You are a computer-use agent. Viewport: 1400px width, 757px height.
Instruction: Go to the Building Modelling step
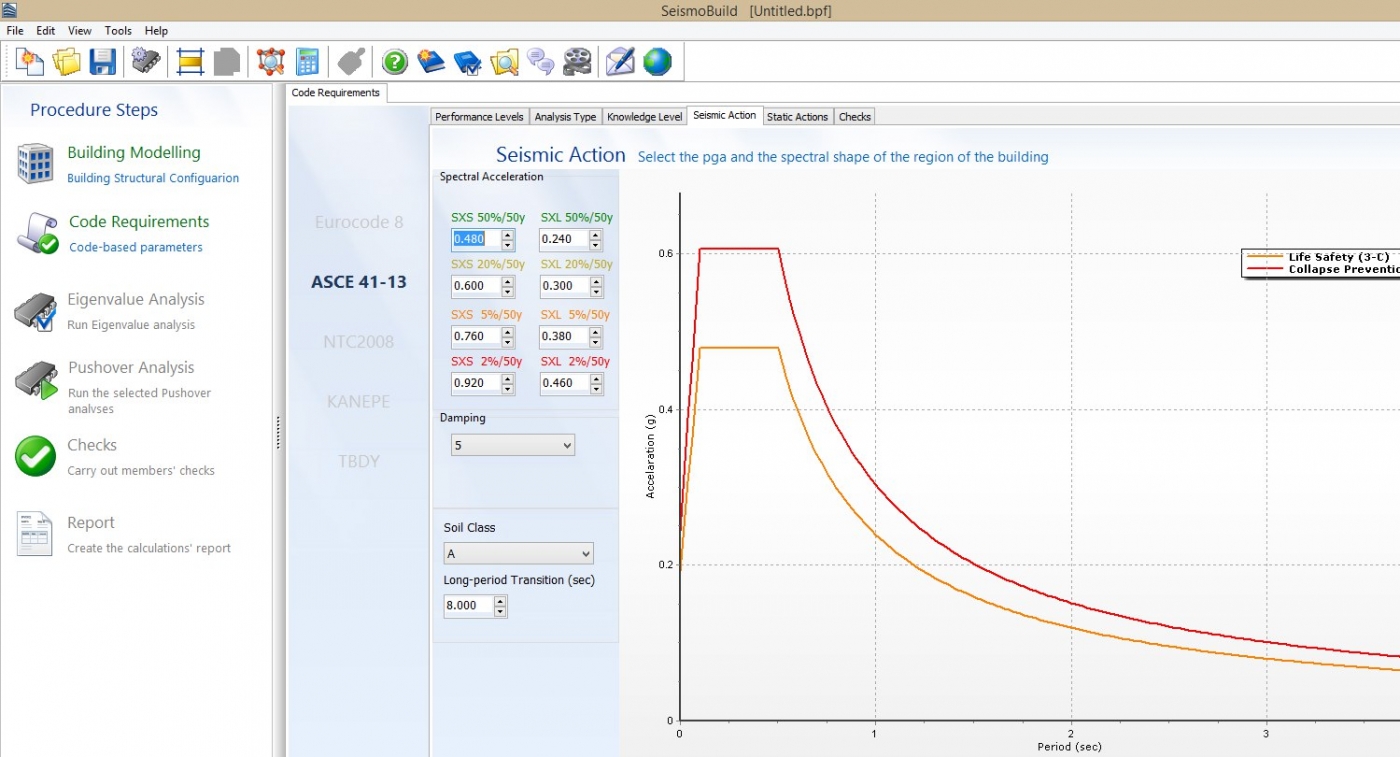click(134, 153)
